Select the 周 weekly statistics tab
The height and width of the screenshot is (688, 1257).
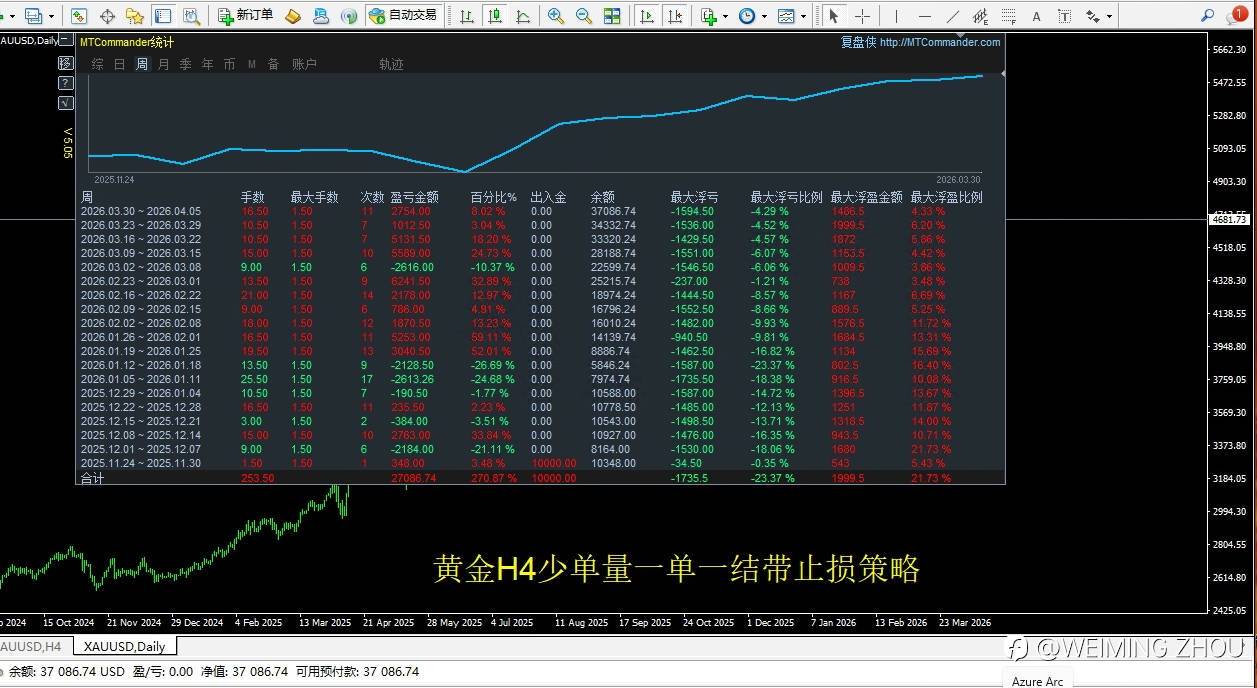pos(141,64)
